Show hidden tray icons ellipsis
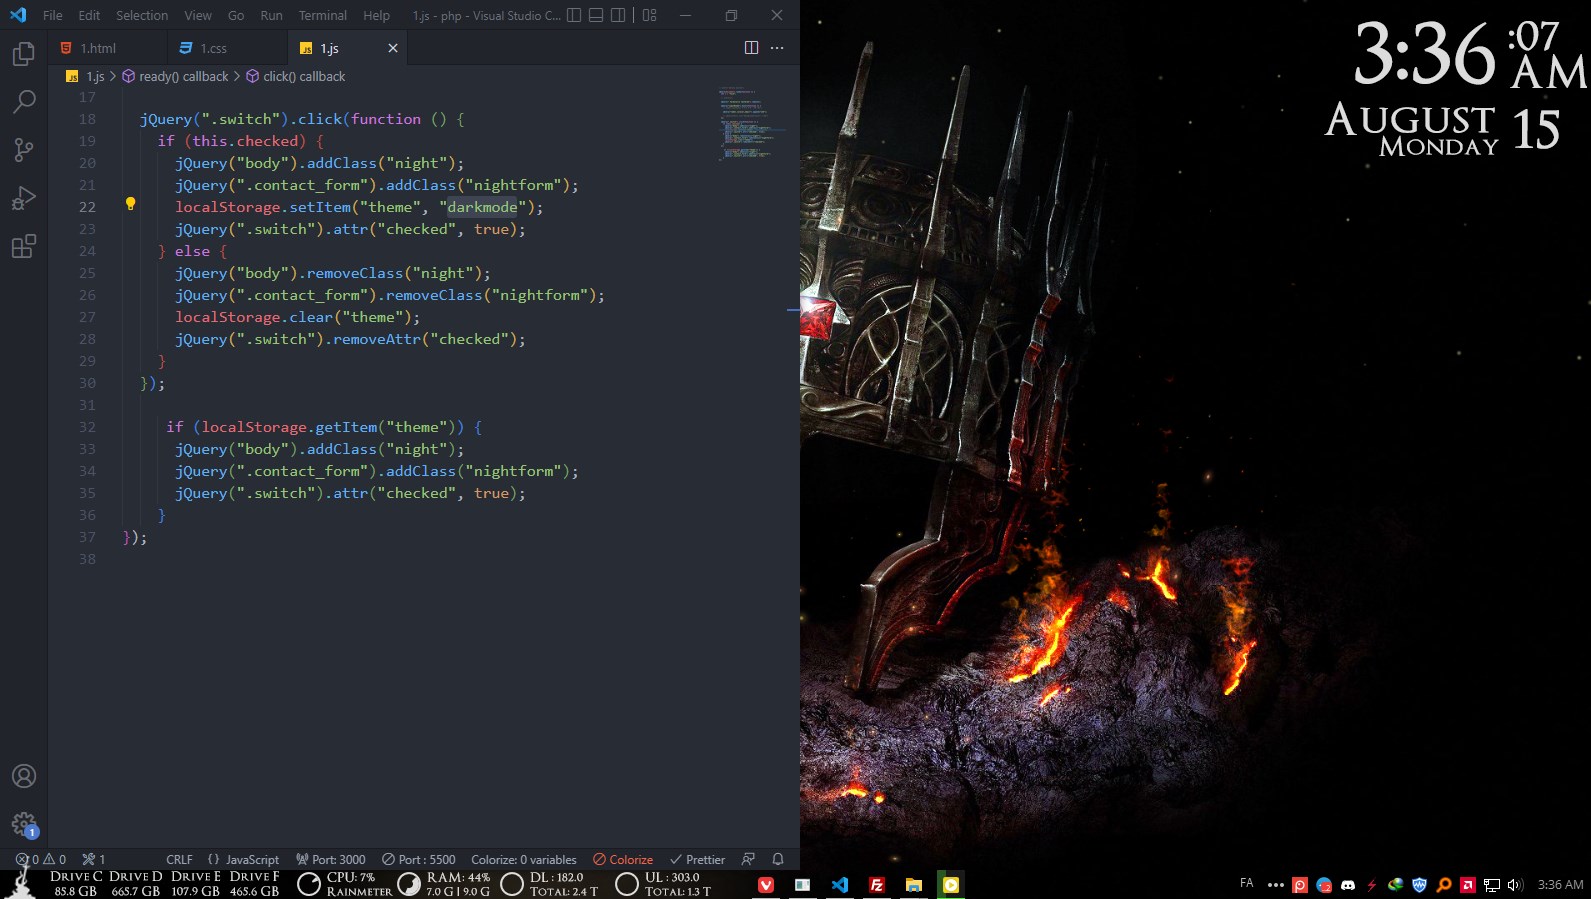Image resolution: width=1591 pixels, height=899 pixels. click(1276, 885)
